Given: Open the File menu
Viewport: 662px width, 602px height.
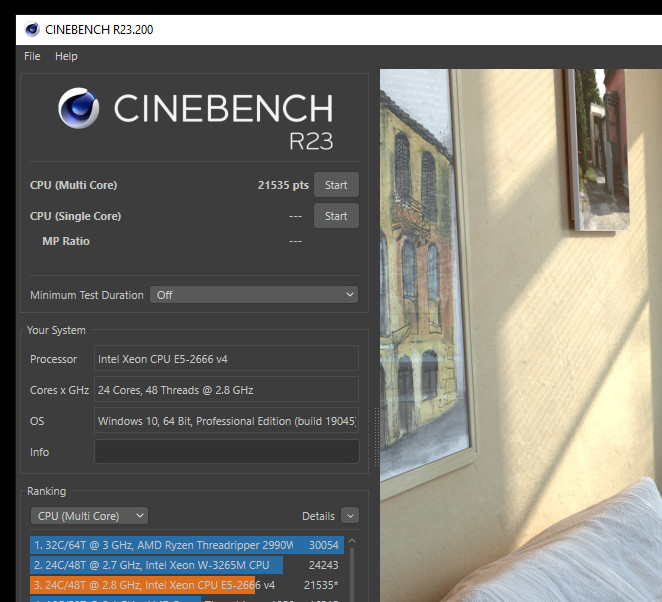Looking at the screenshot, I should 32,56.
